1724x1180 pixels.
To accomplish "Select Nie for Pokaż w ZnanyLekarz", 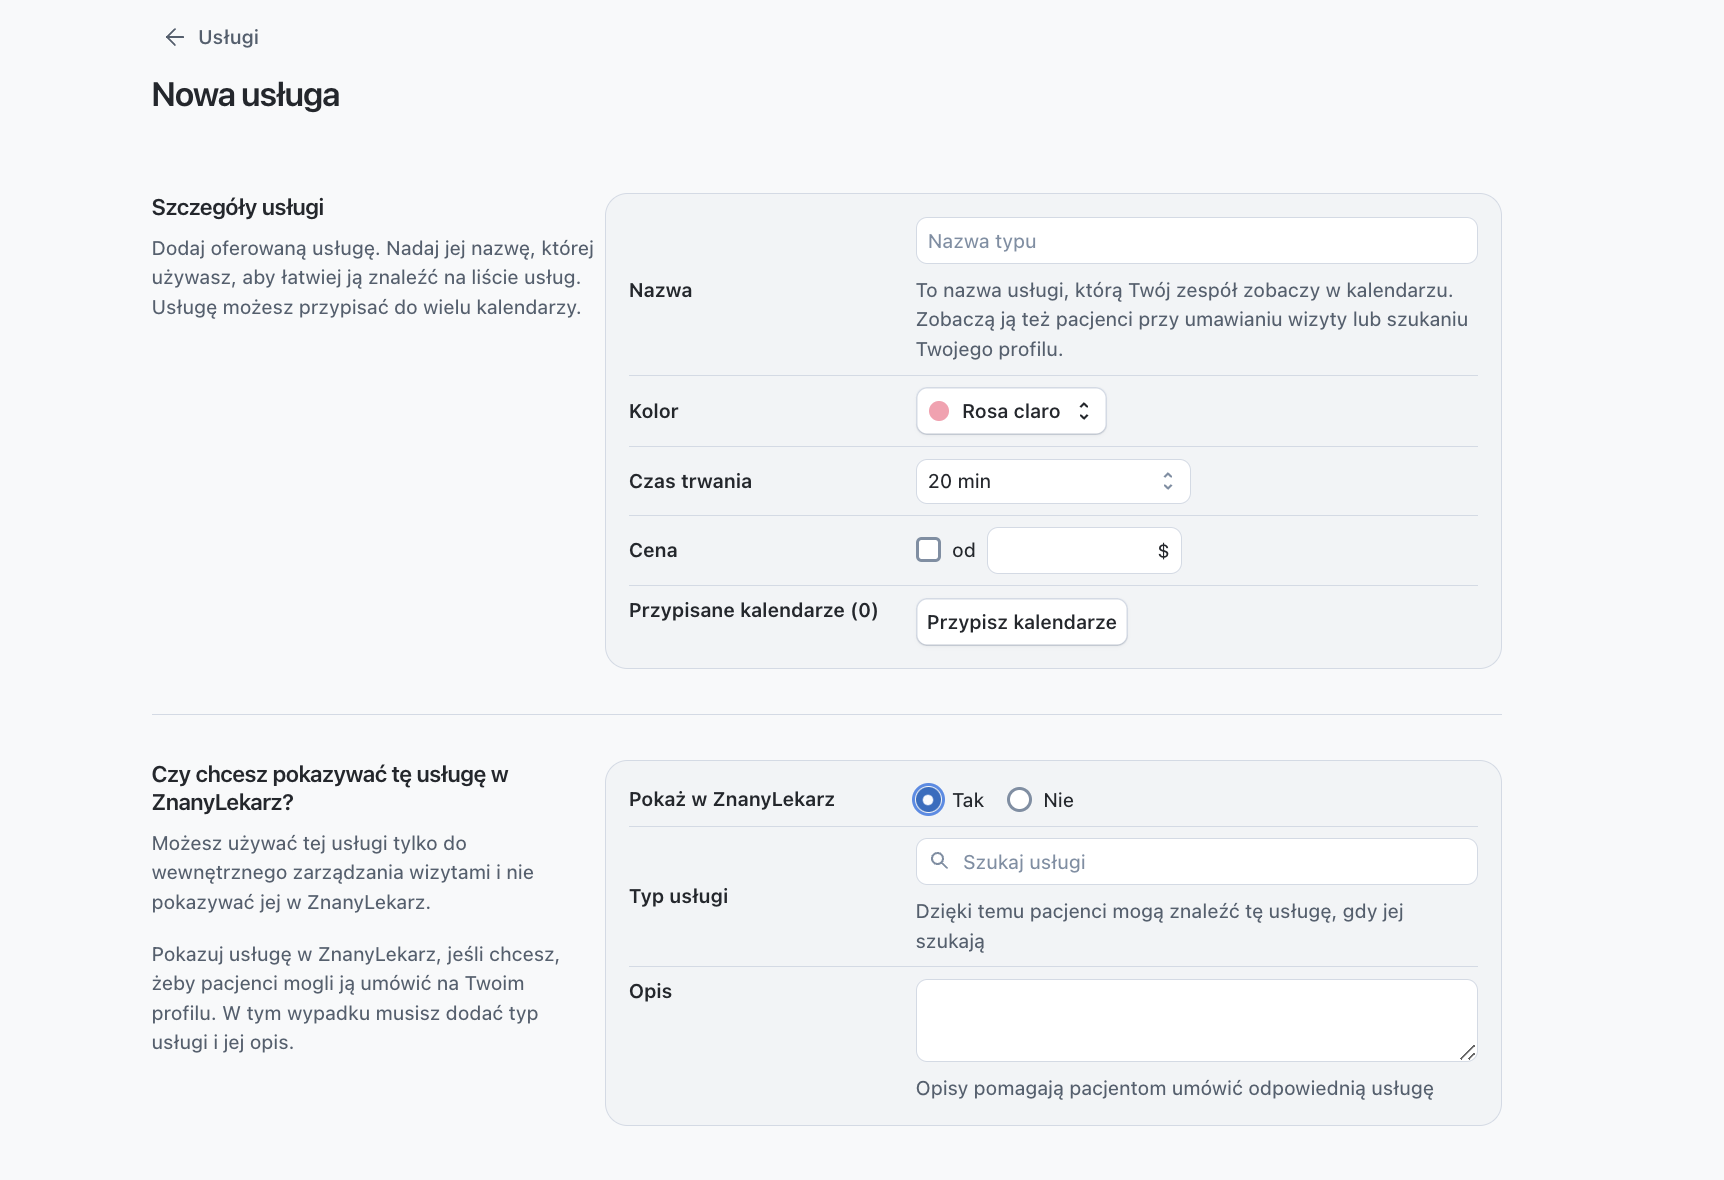I will pyautogui.click(x=1019, y=800).
